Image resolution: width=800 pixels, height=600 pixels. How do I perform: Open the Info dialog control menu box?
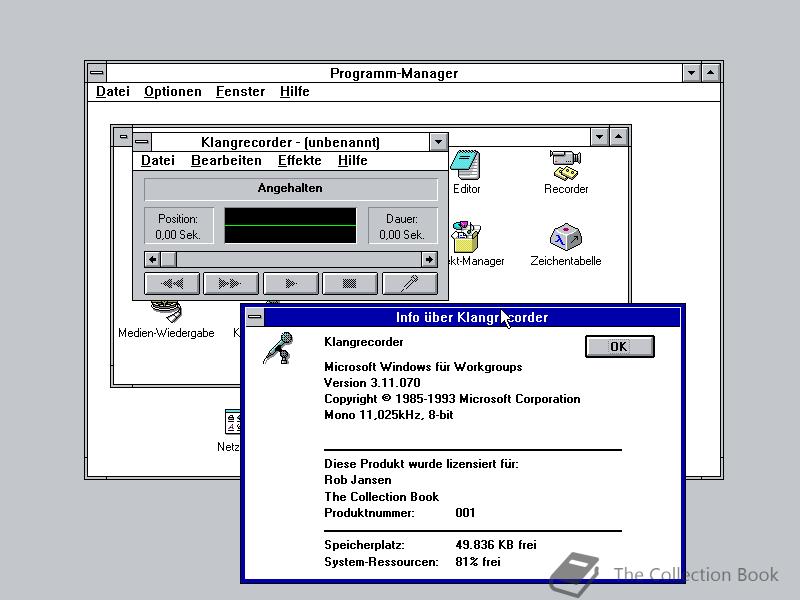[255, 317]
